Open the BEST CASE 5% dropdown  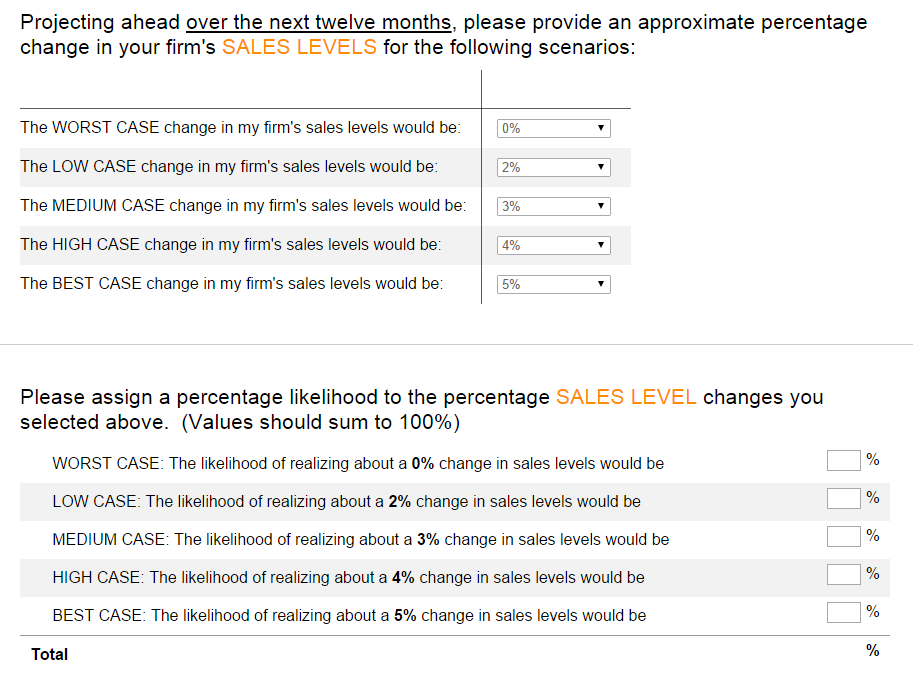[x=553, y=284]
